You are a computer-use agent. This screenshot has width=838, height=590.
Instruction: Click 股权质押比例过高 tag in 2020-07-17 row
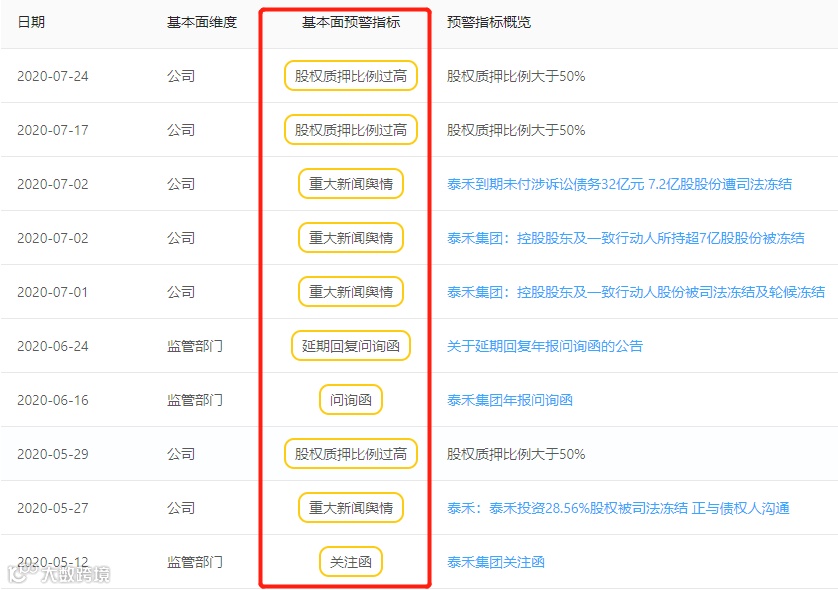351,130
